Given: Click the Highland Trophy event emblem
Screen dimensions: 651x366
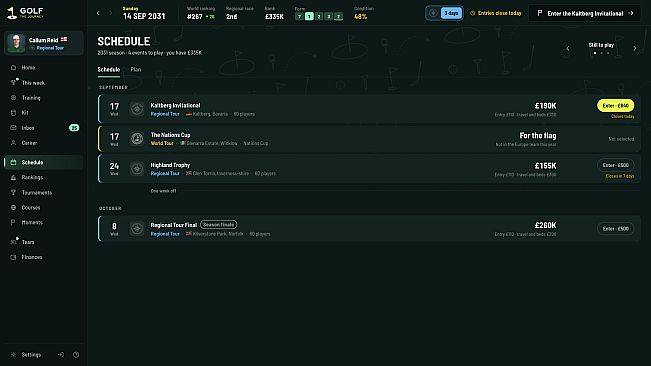Looking at the screenshot, I should coord(137,168).
